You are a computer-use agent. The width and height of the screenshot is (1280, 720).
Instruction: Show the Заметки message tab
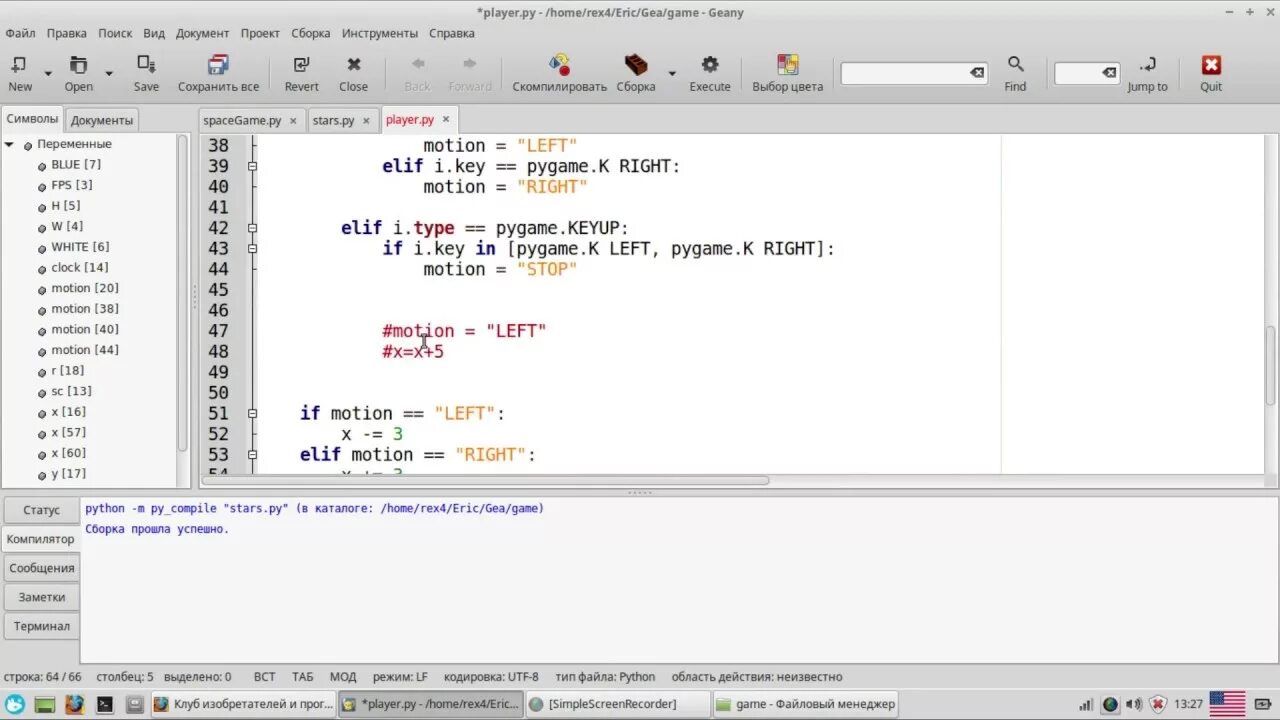click(41, 597)
